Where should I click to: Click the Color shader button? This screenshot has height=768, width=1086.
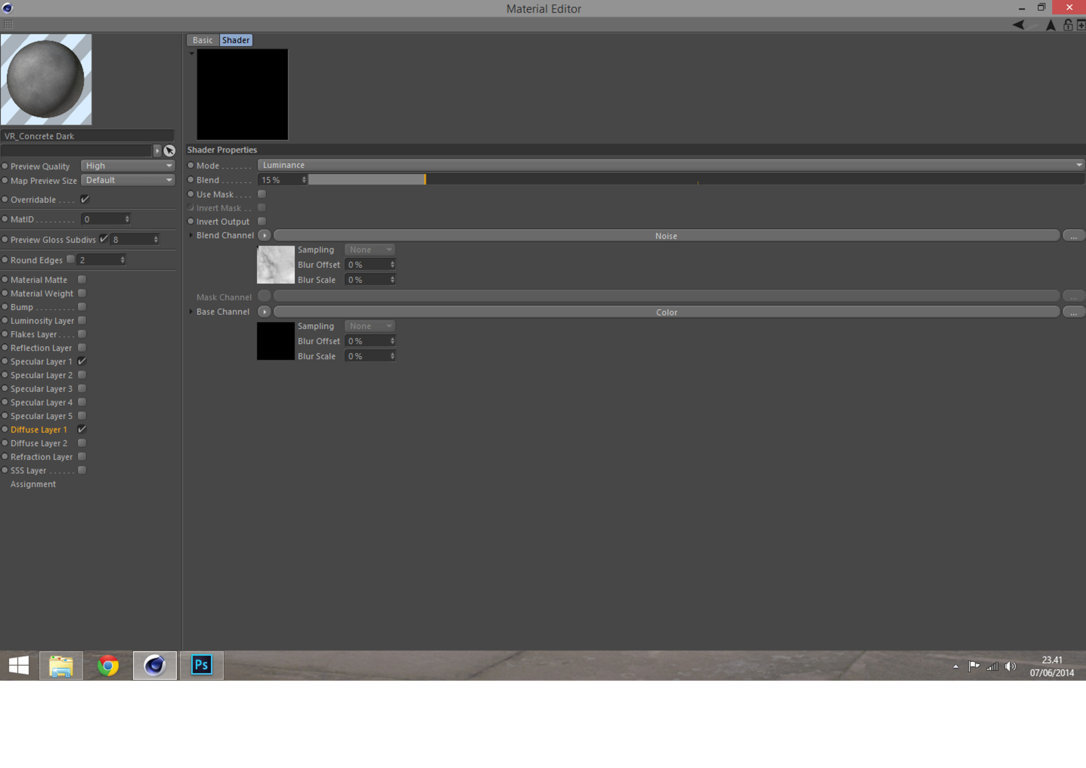click(666, 312)
